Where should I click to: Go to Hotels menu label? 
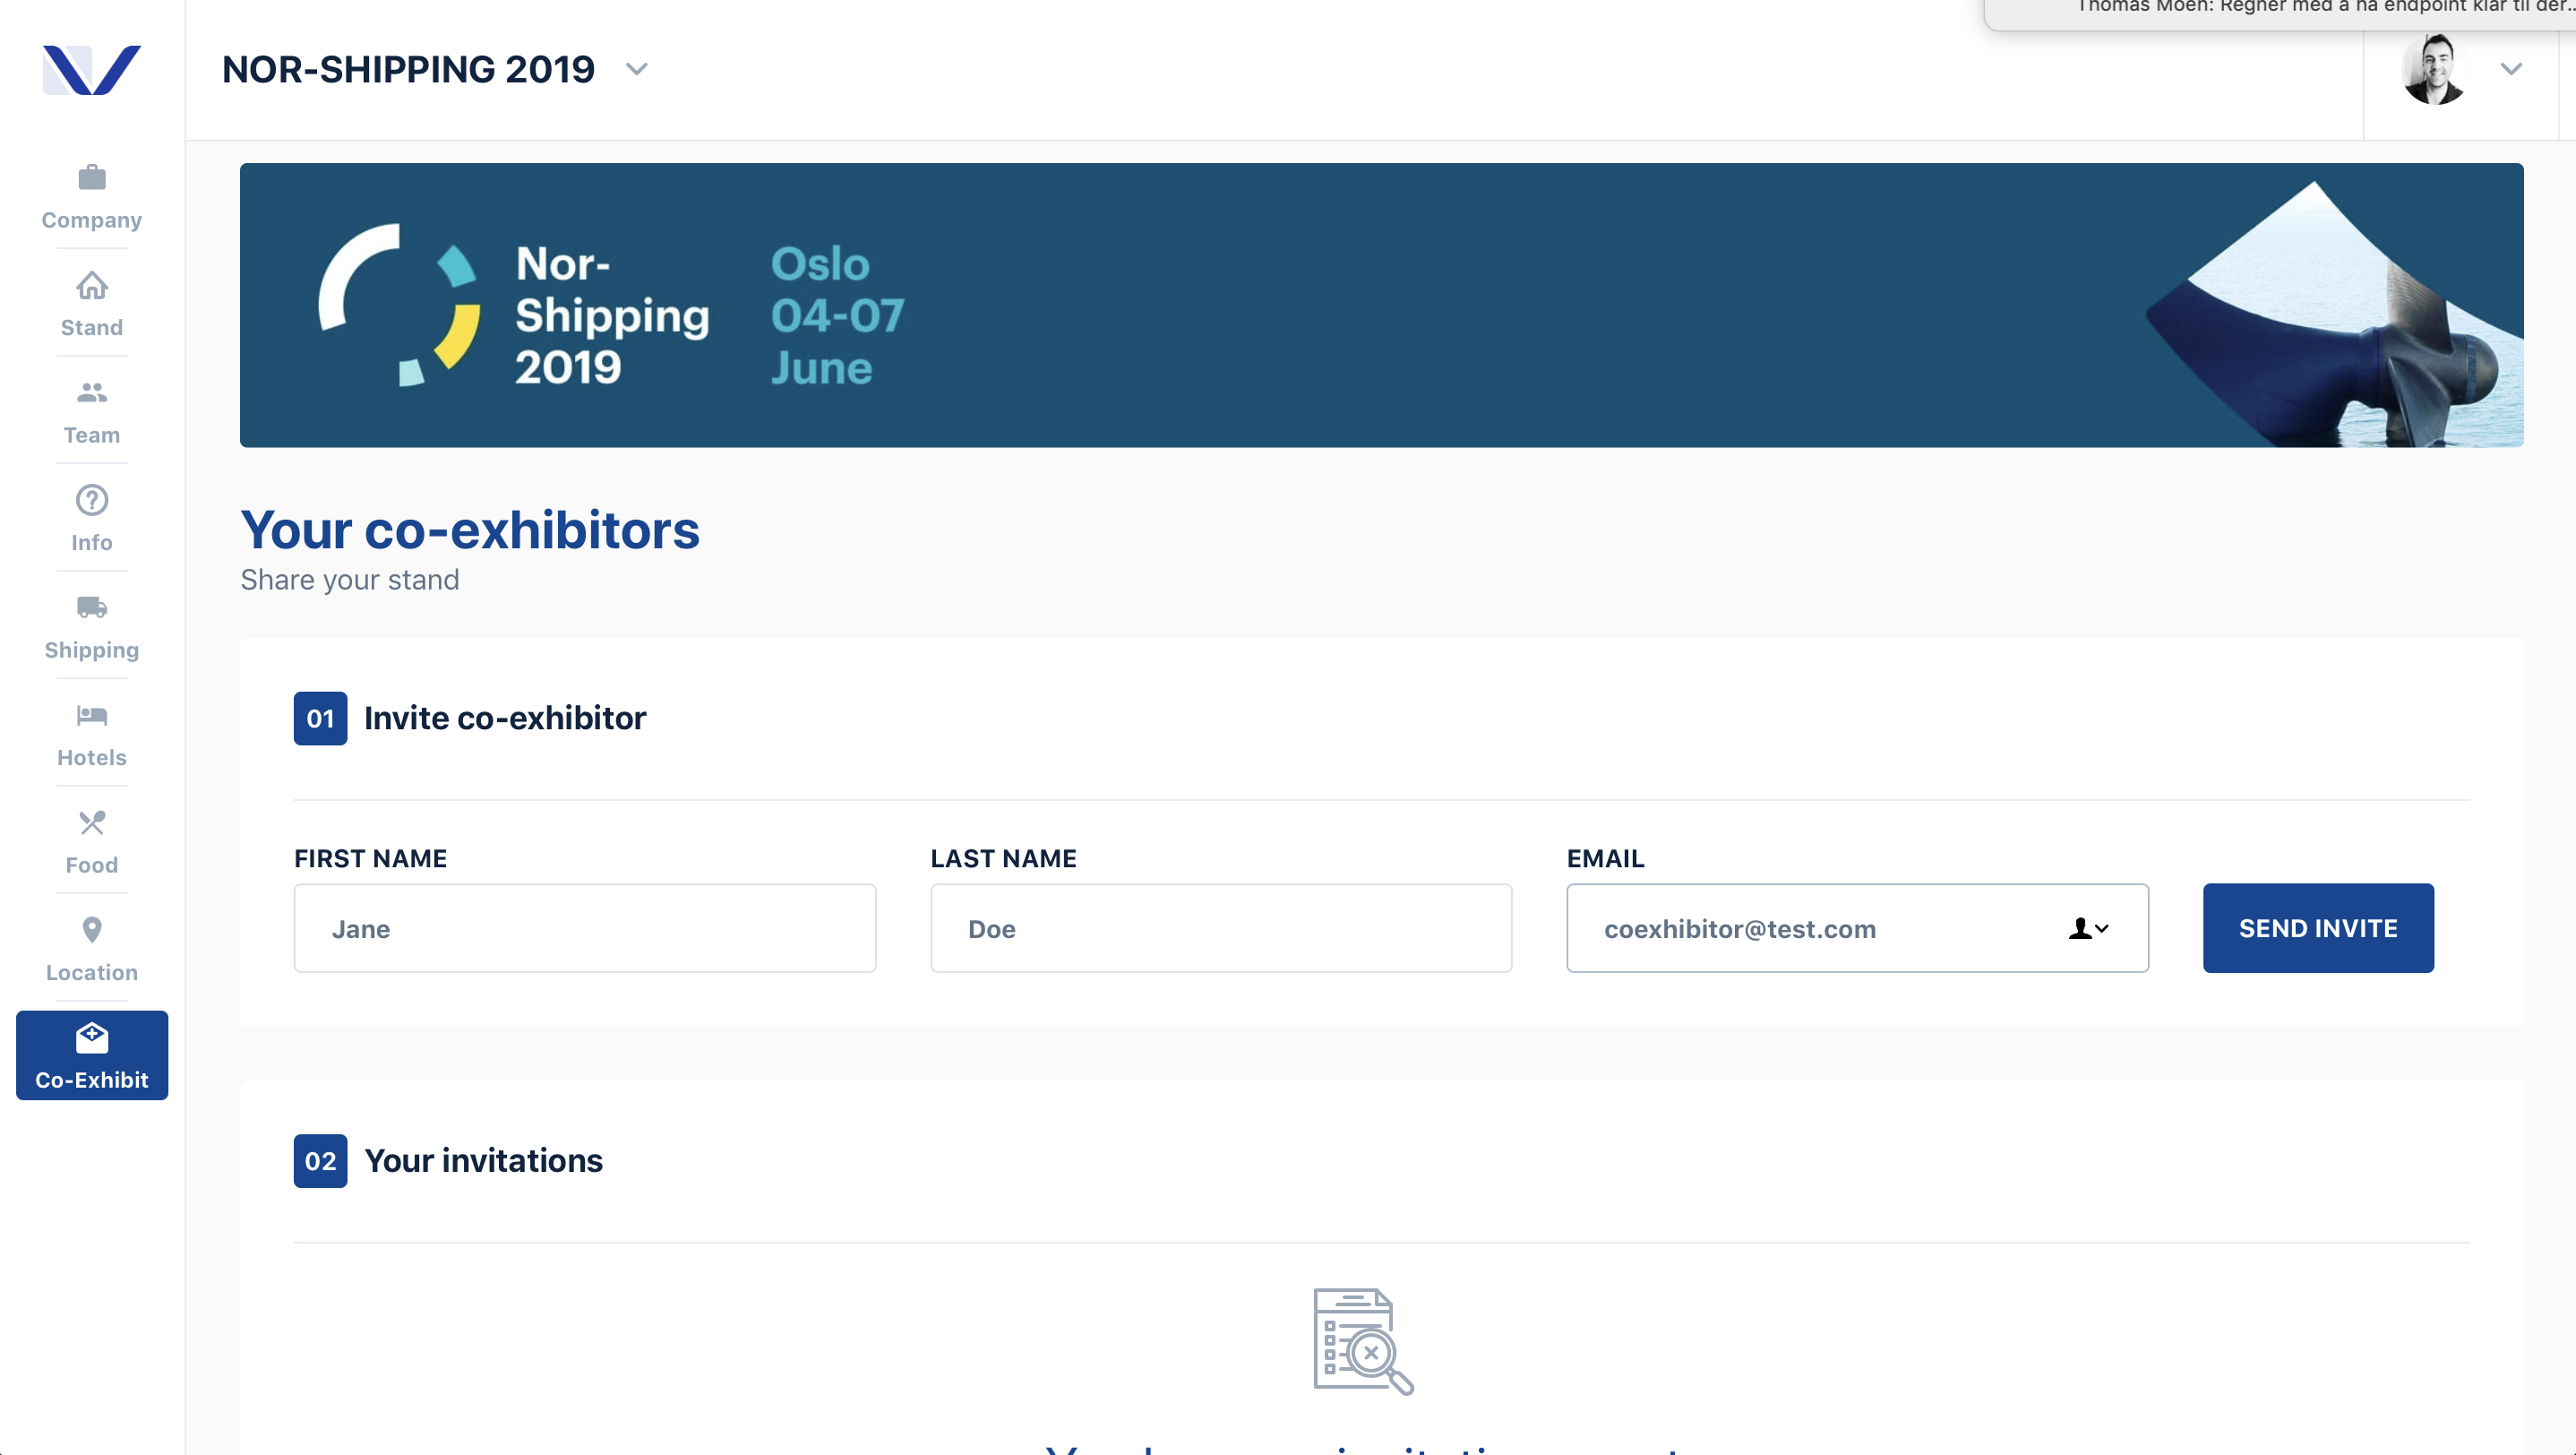(91, 757)
